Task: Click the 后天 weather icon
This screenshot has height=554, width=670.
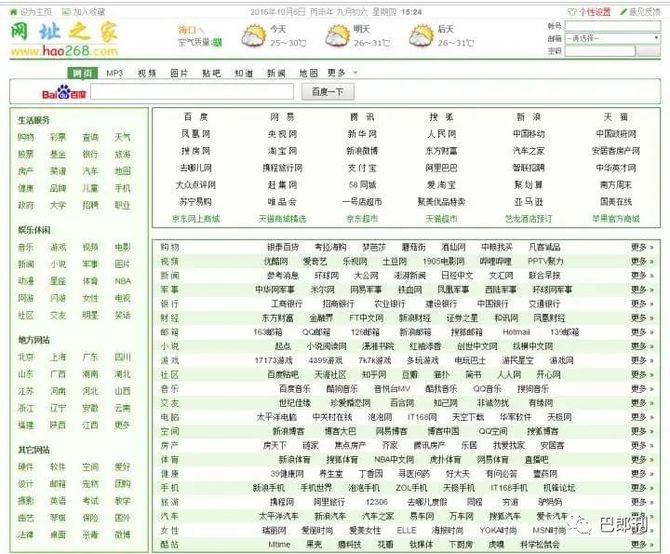Action: coord(421,36)
